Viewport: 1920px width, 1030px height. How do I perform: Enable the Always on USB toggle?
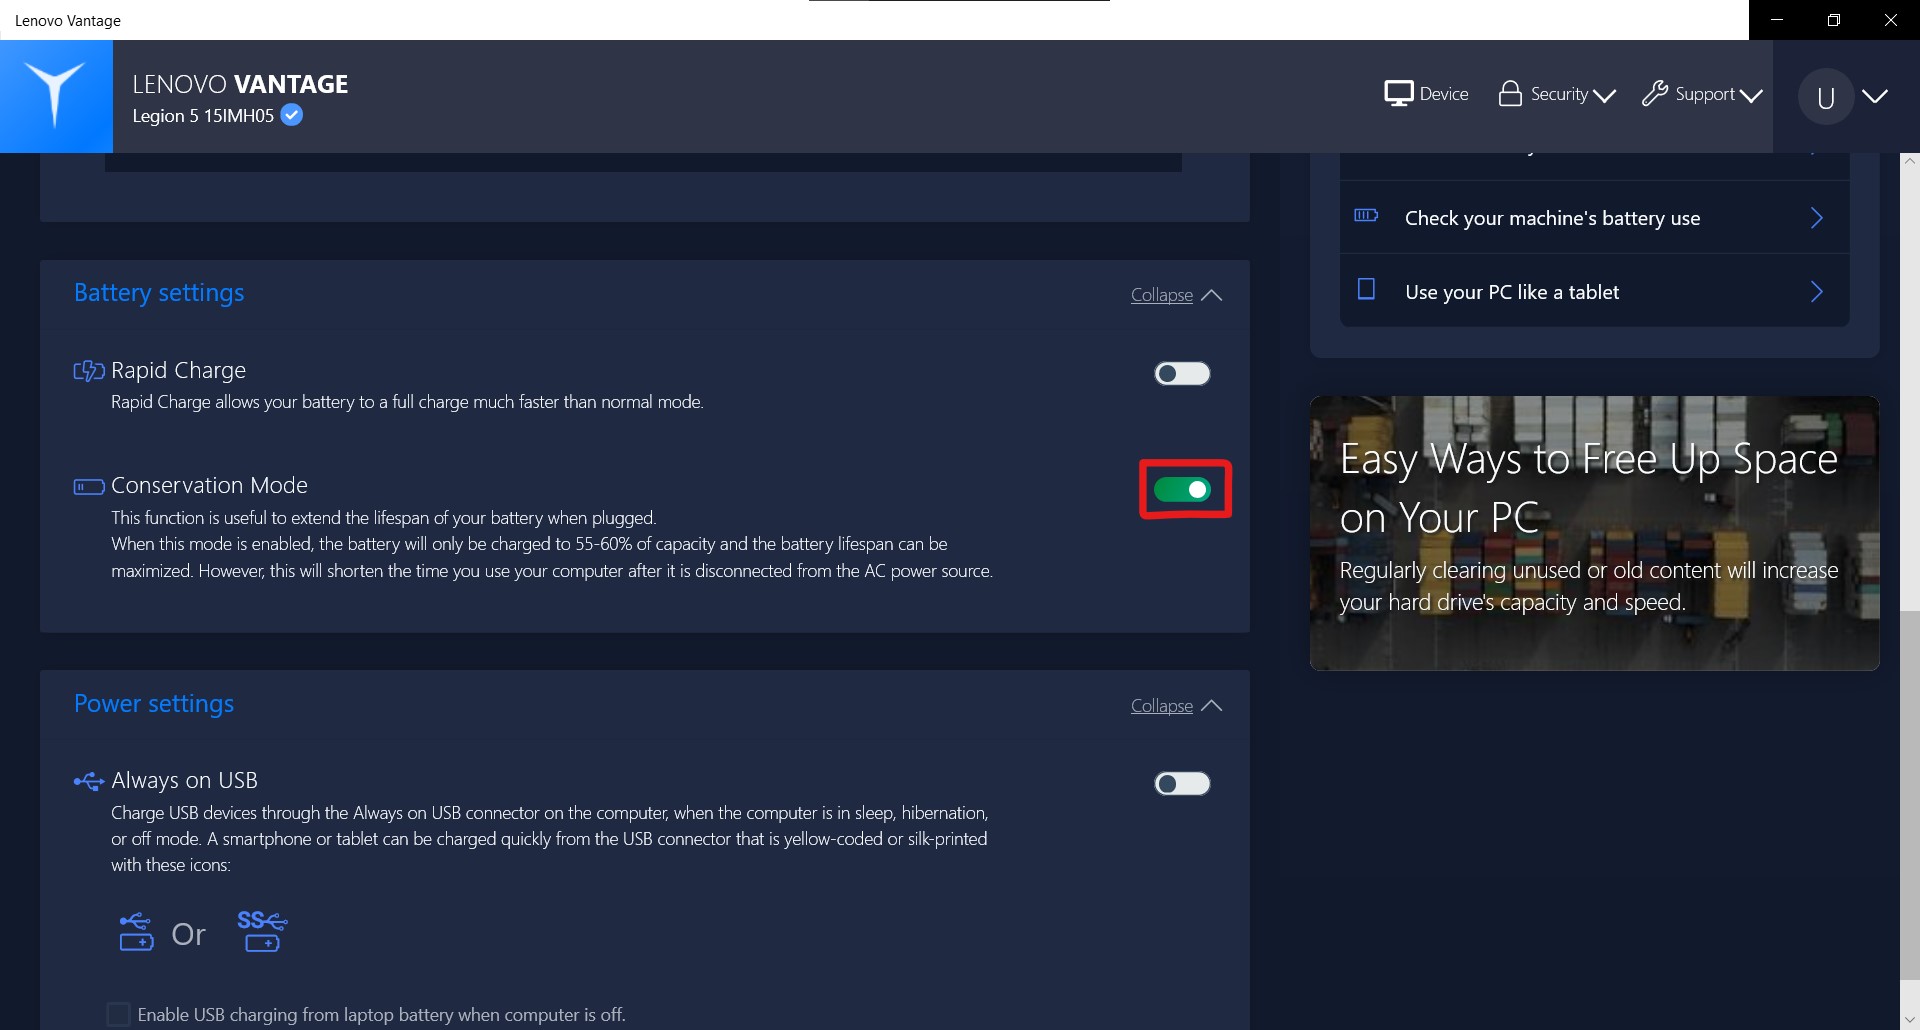pyautogui.click(x=1182, y=784)
